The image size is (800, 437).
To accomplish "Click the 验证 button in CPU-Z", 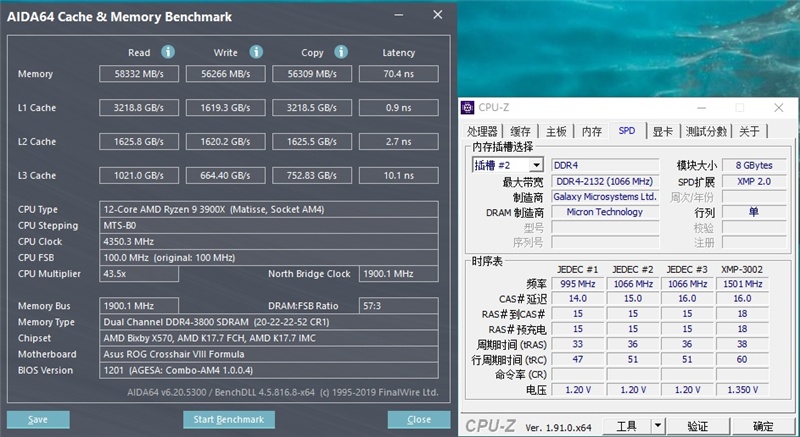I will pyautogui.click(x=698, y=425).
